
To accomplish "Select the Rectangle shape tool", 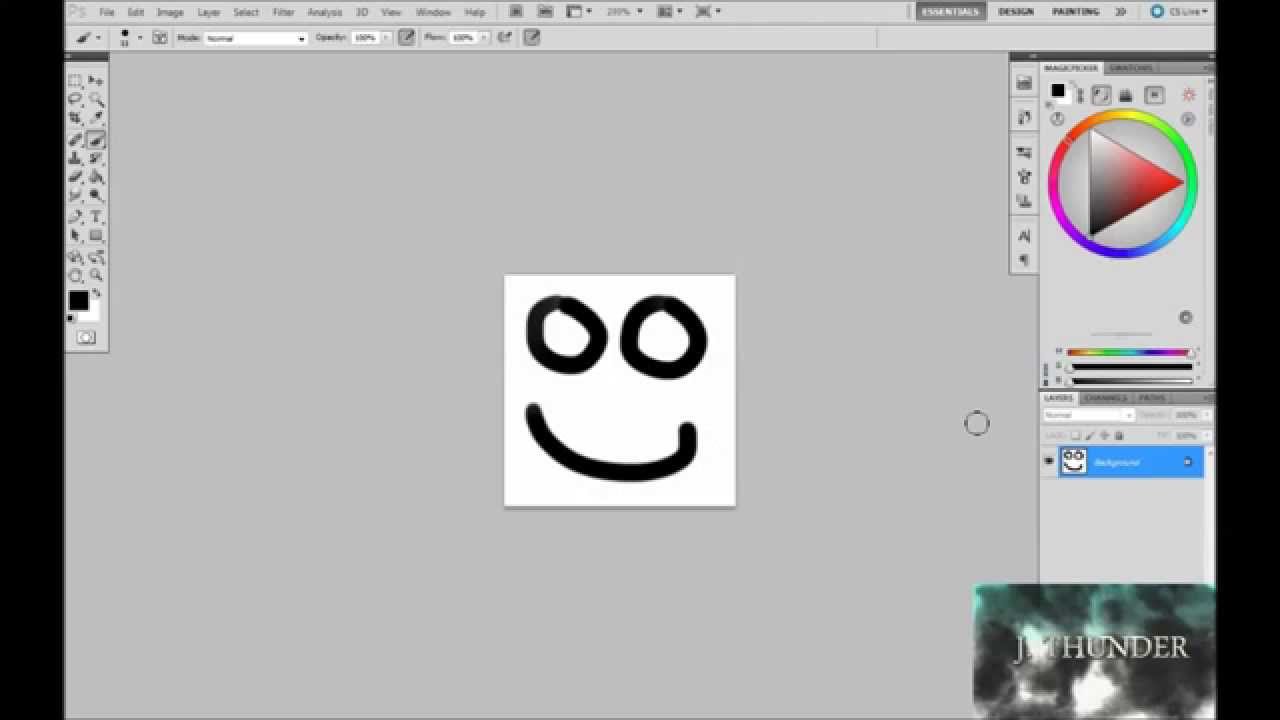I will tap(96, 236).
